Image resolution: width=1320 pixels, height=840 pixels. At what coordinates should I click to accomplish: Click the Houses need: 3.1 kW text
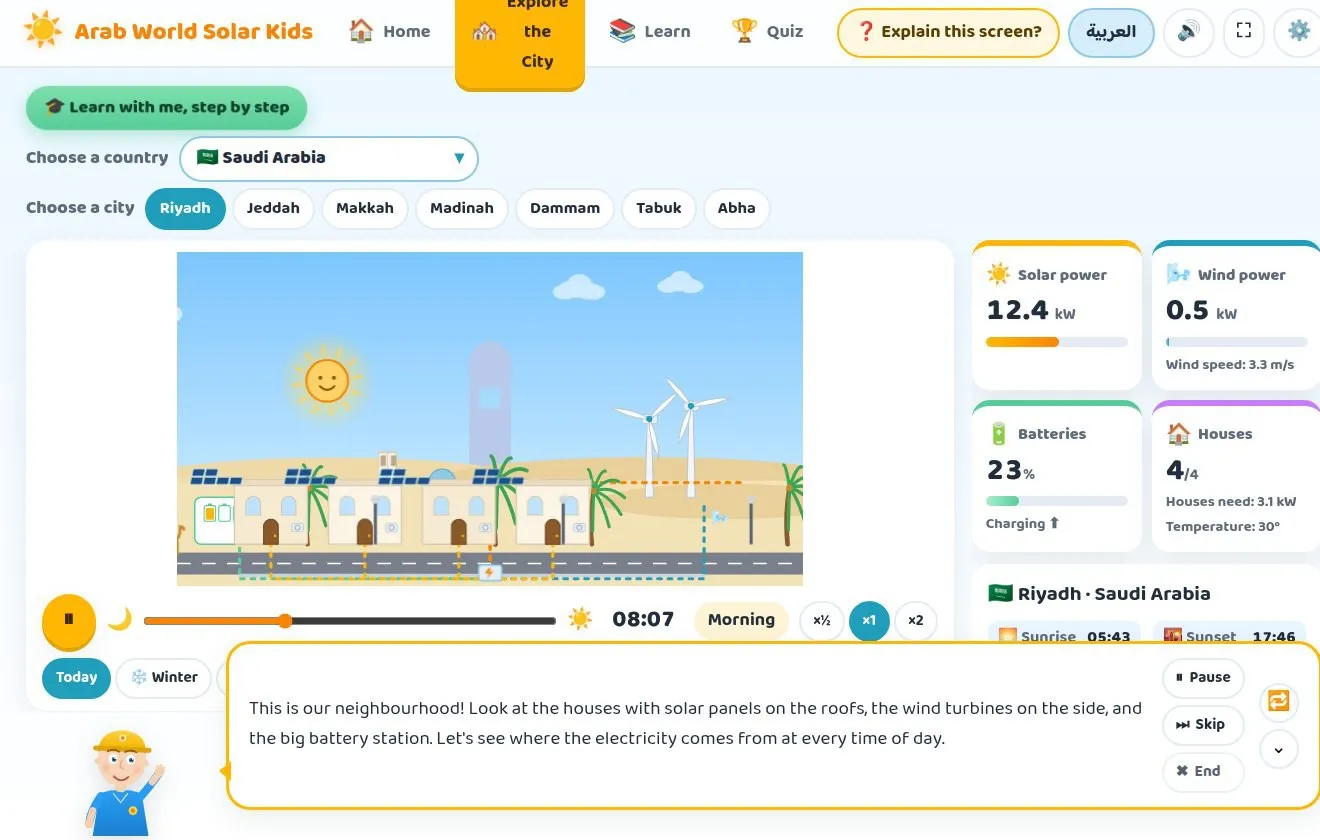[x=1231, y=502]
